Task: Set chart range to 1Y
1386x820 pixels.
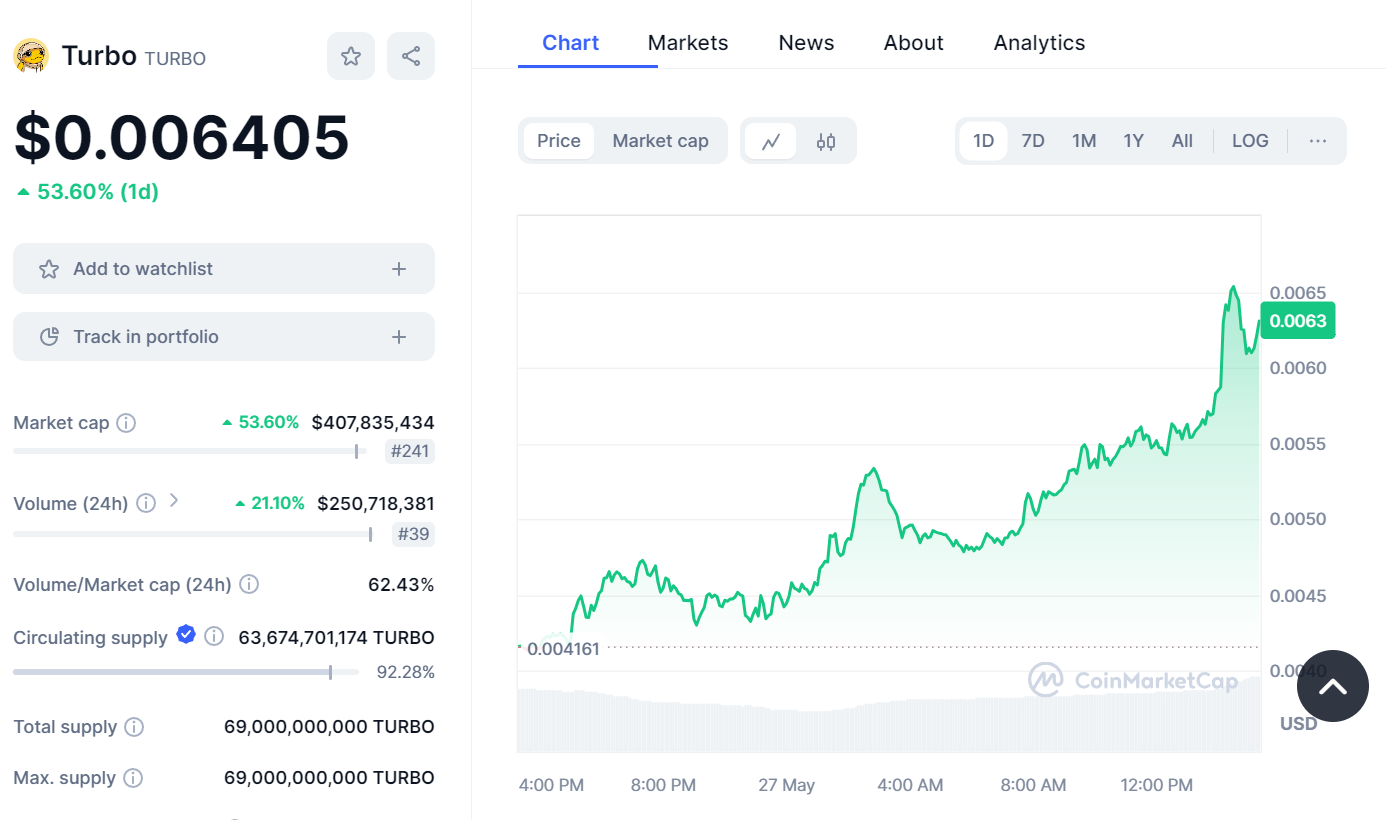Action: tap(1133, 141)
